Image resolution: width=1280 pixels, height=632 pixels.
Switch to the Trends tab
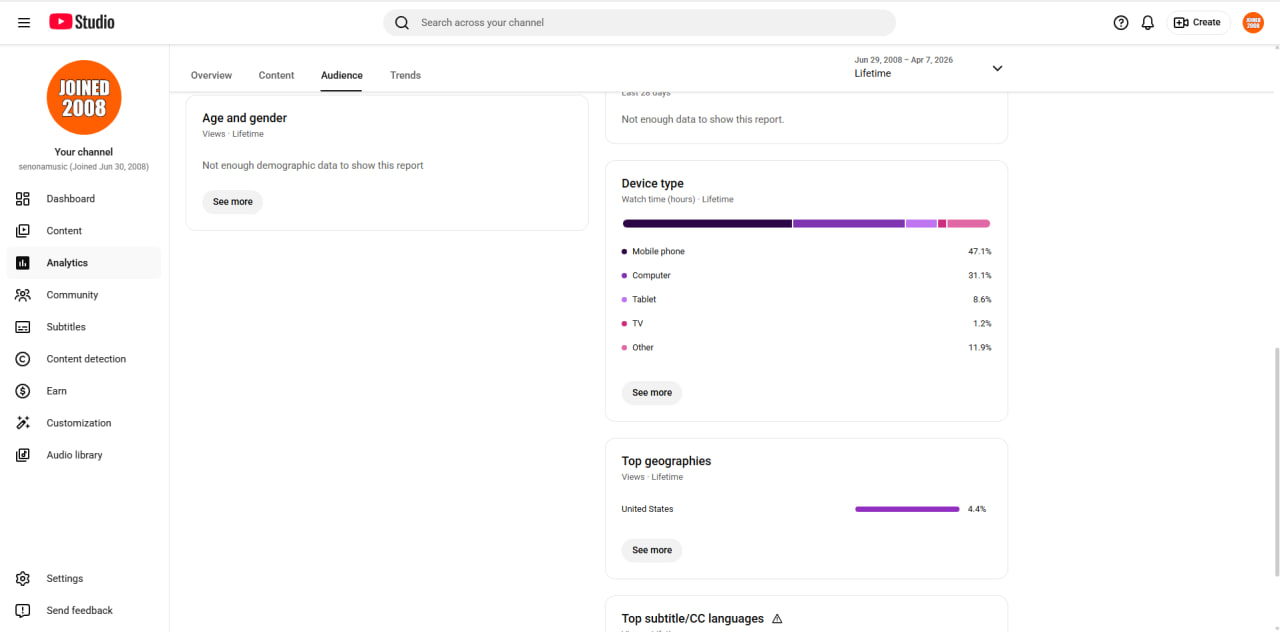click(x=405, y=76)
